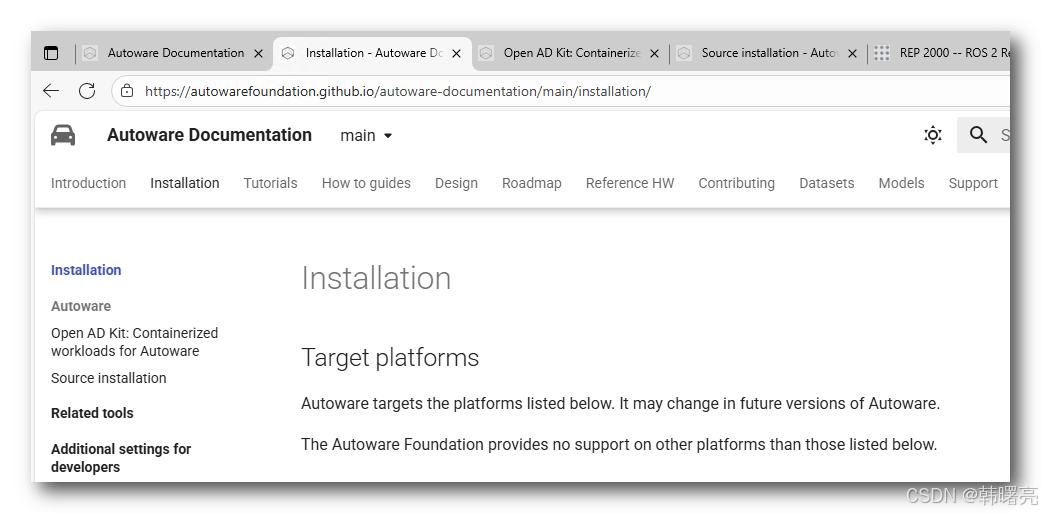
Task: Switch to the Open AD Kit browser tab
Action: pos(571,53)
